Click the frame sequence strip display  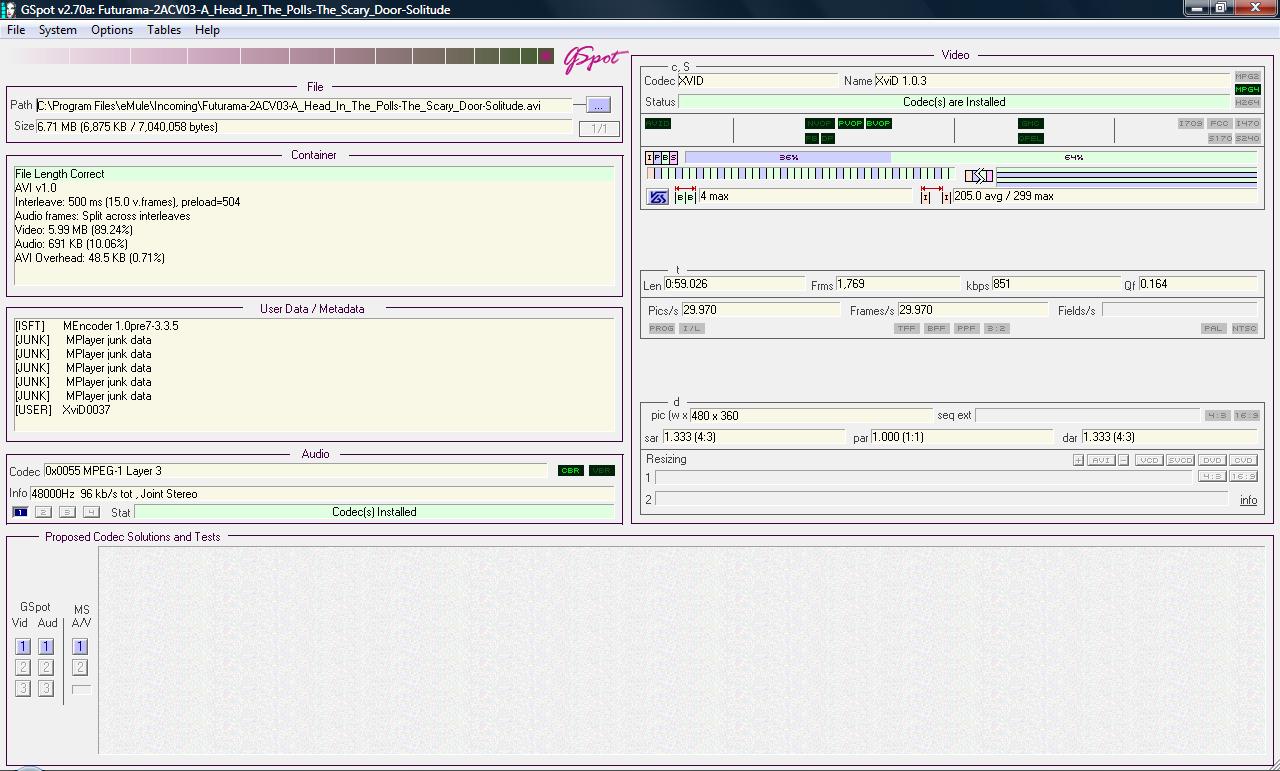pos(800,174)
